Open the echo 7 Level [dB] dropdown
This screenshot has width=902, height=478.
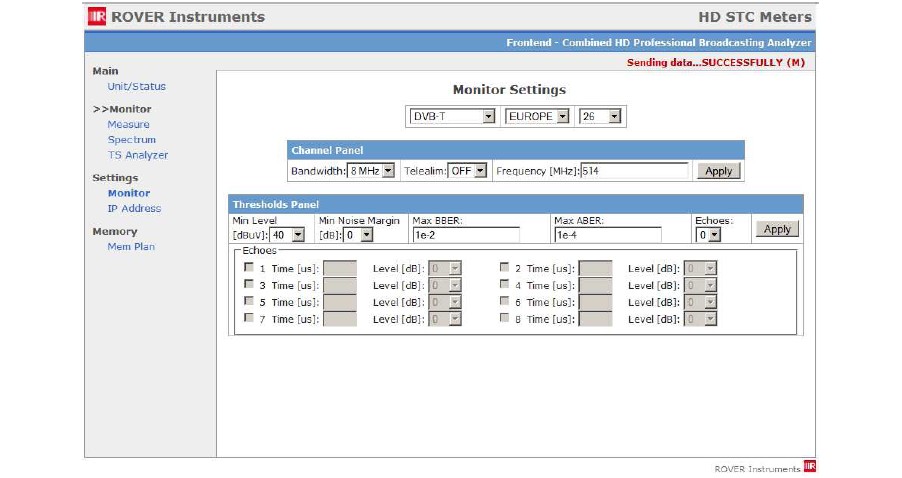[445, 319]
